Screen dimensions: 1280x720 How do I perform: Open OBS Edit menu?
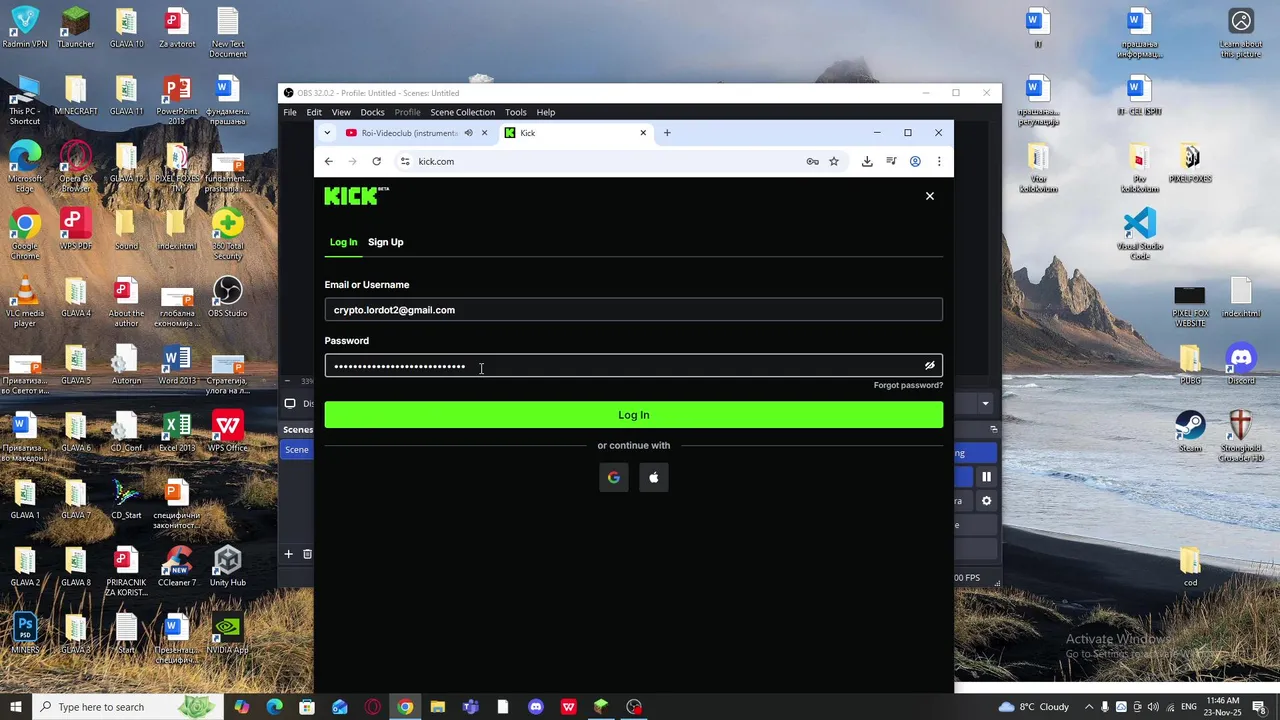[314, 112]
